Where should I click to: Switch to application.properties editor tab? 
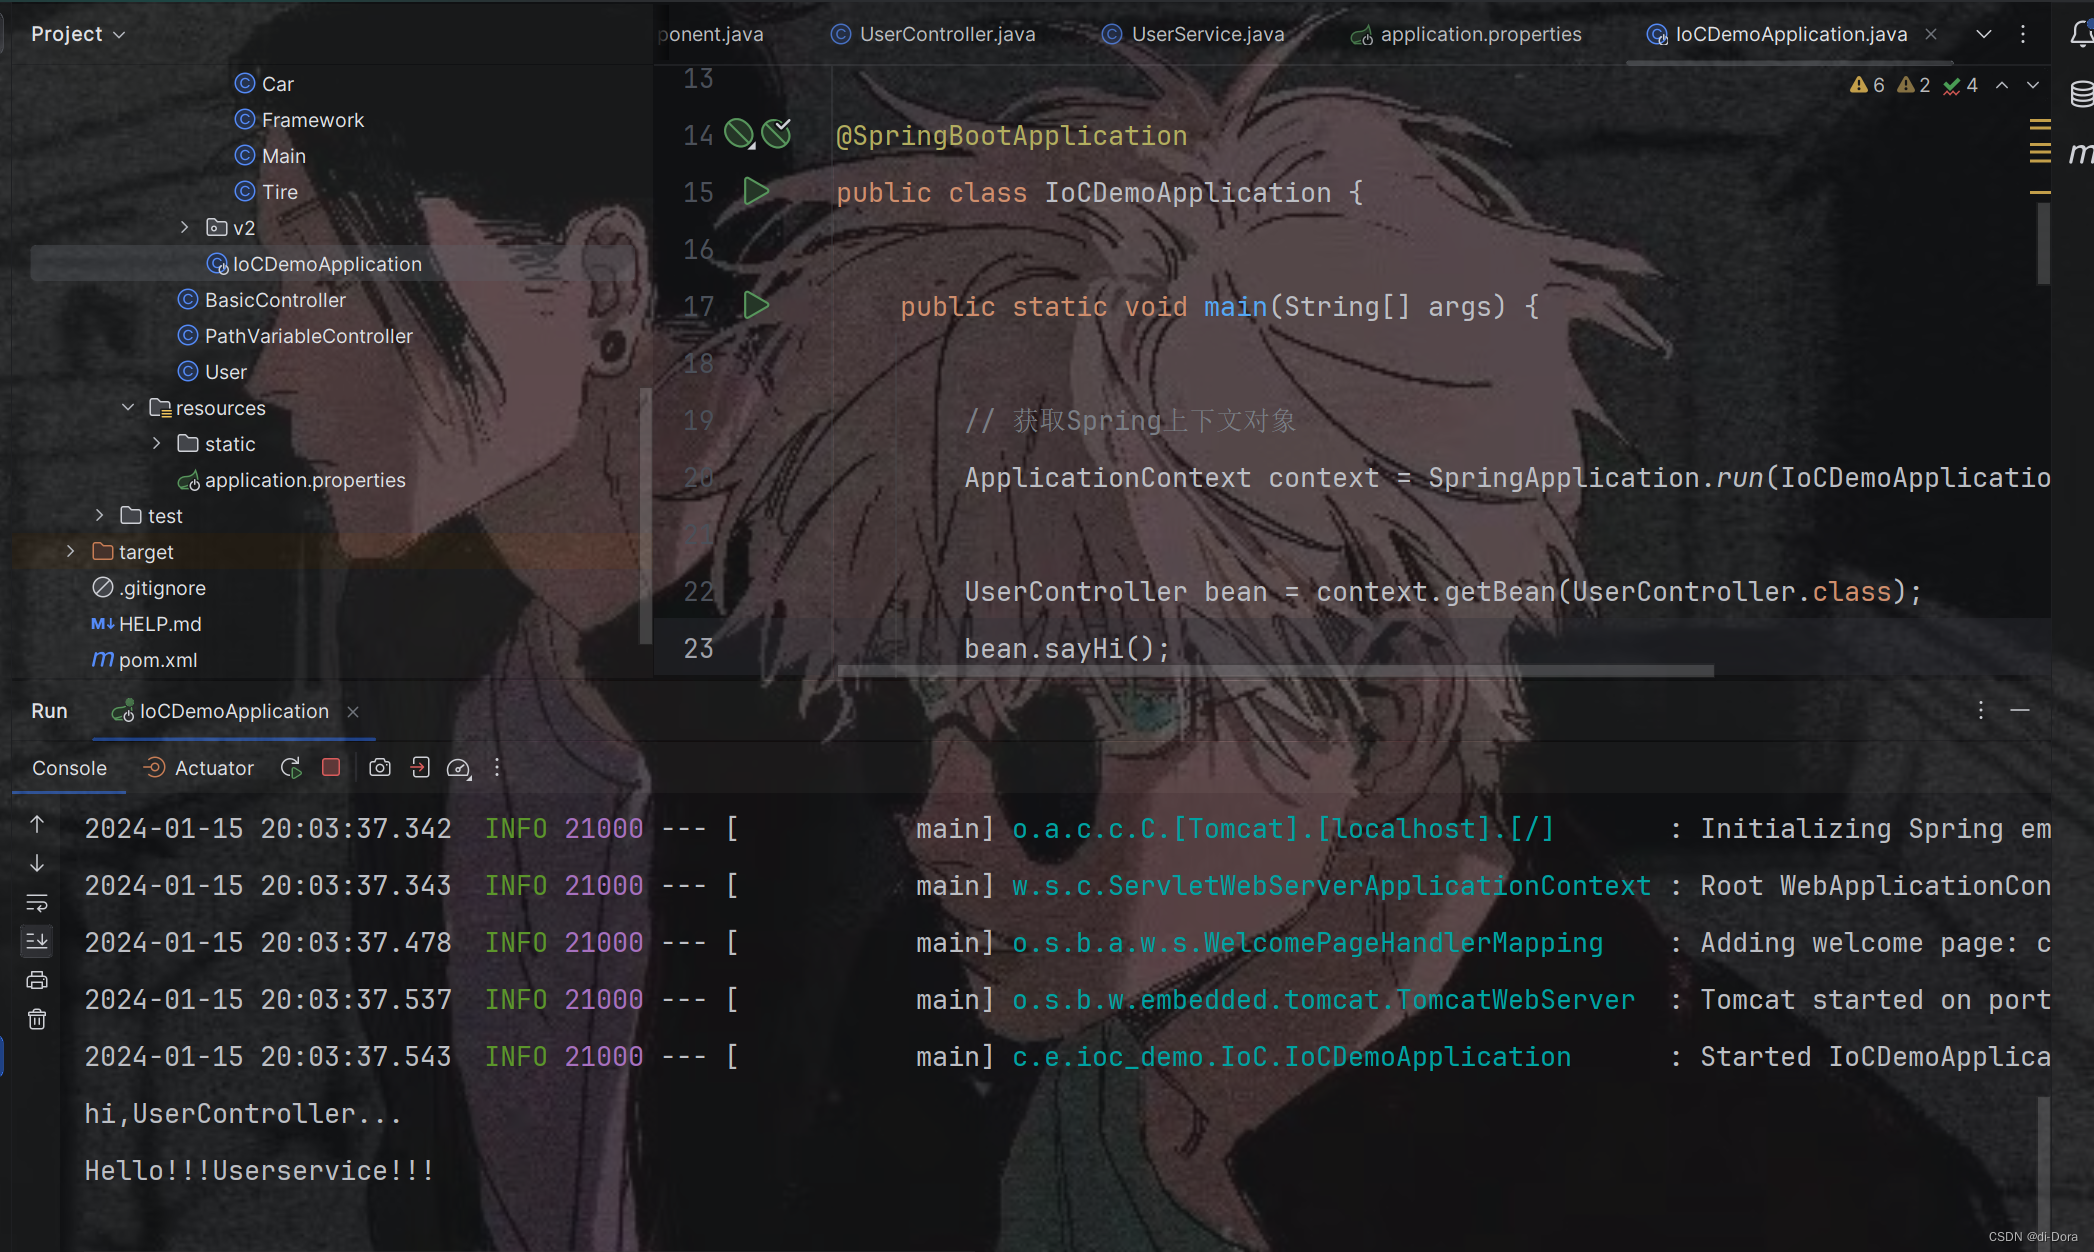click(1466, 34)
